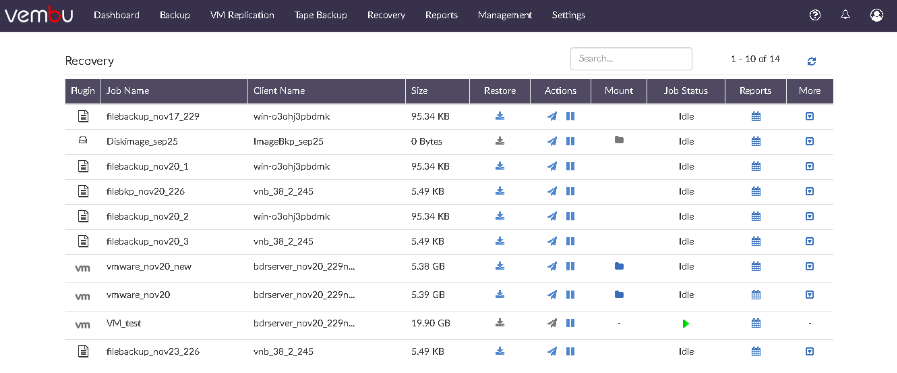Click restore icon for vmware_nov20
Screen dimensions: 897x373
499,295
